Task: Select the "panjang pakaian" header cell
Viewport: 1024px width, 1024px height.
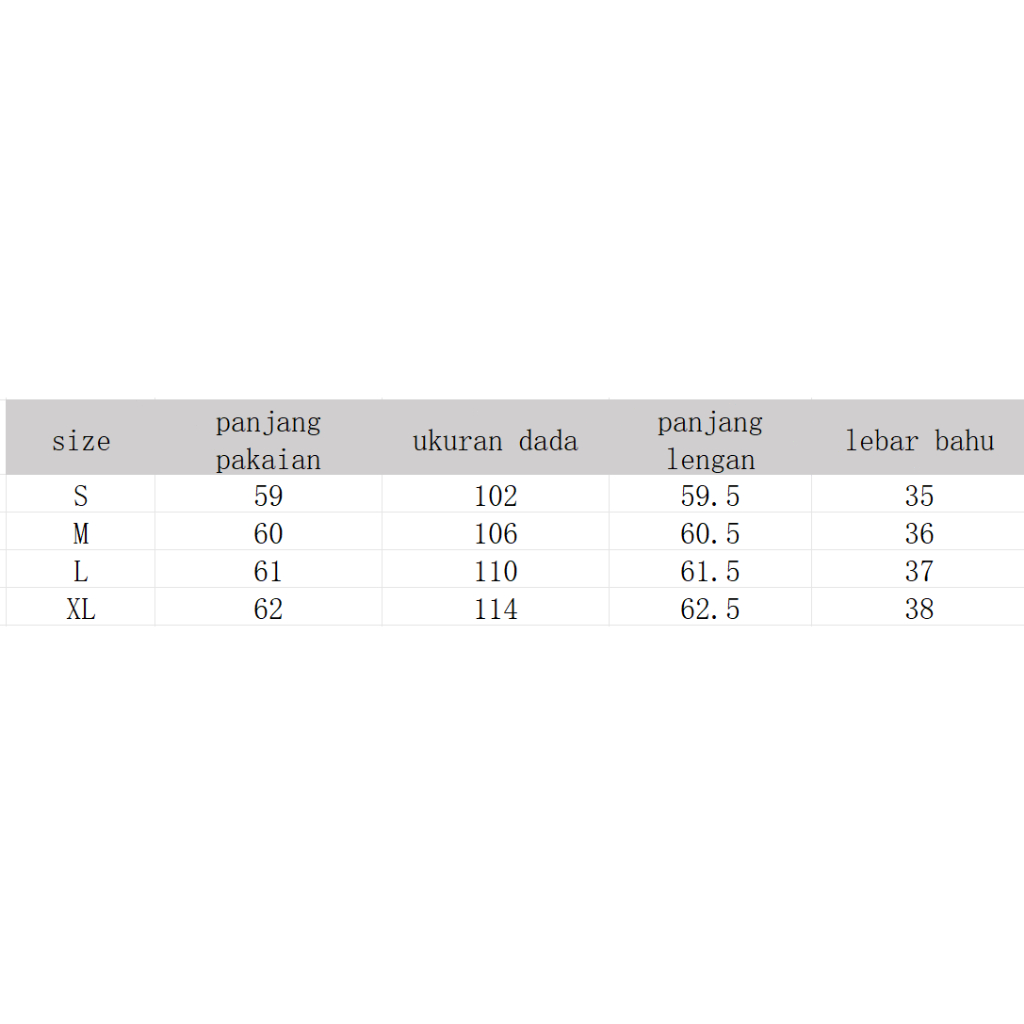Action: [268, 440]
